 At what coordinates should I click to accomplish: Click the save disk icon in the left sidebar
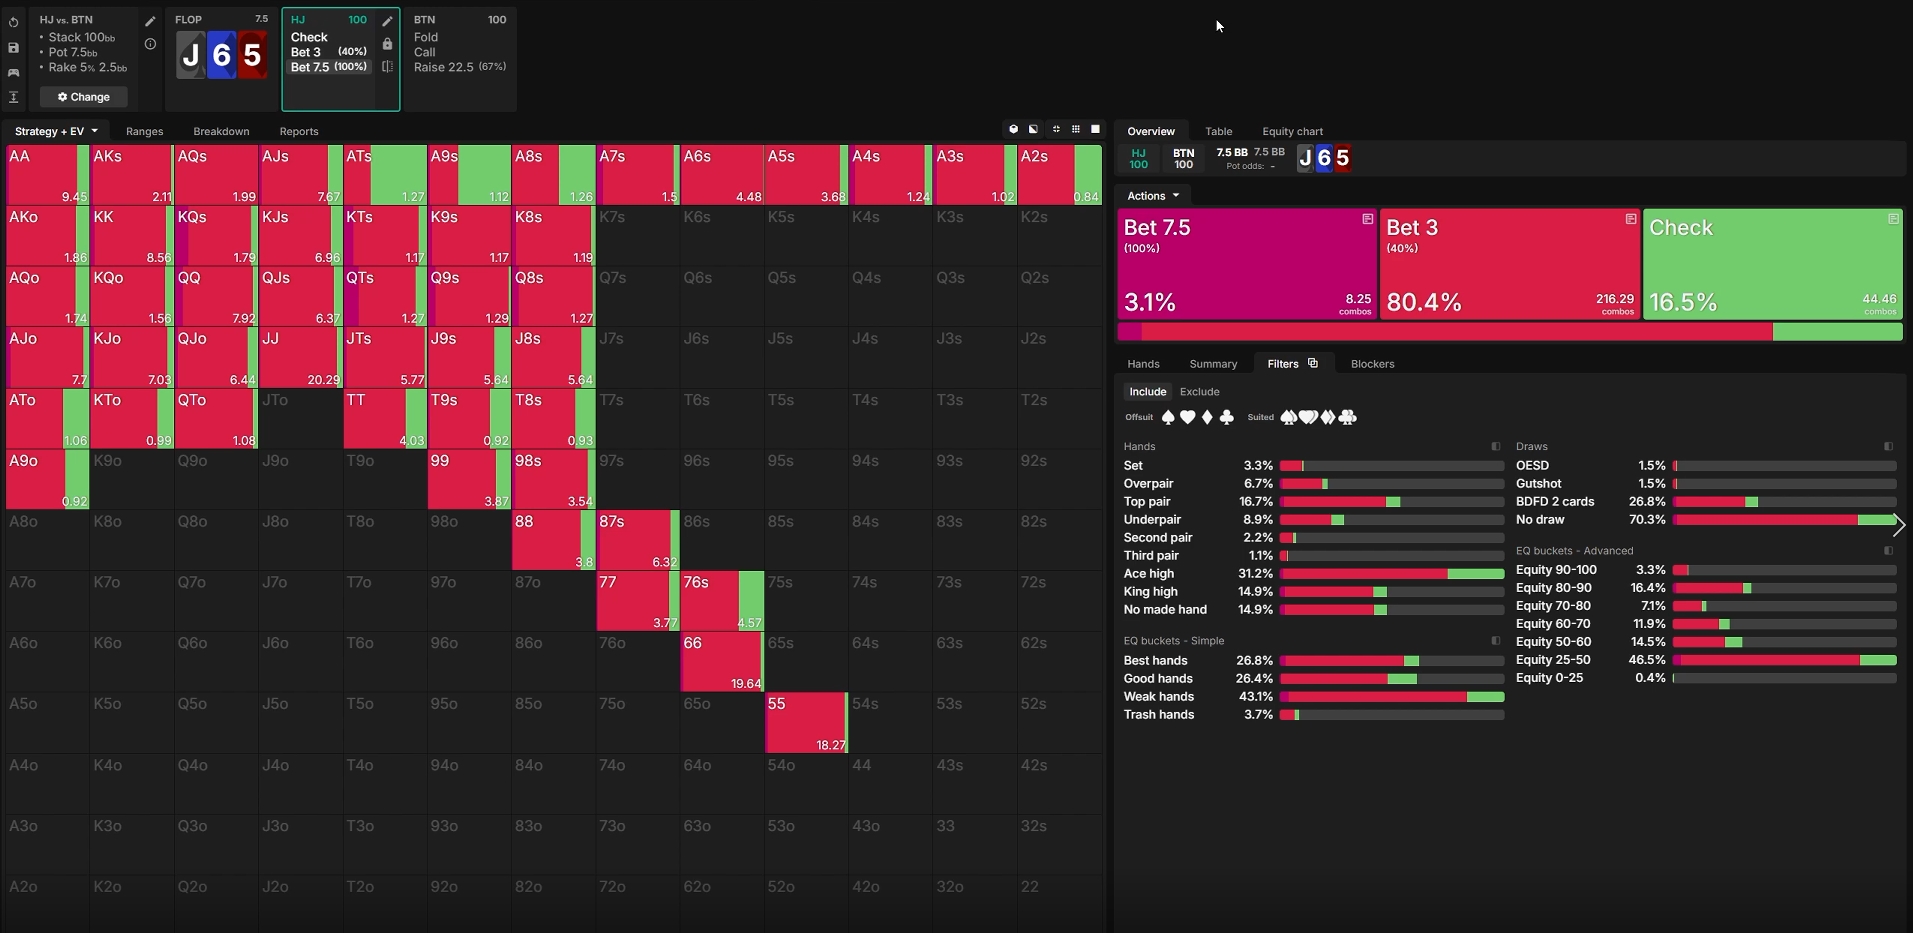coord(13,47)
